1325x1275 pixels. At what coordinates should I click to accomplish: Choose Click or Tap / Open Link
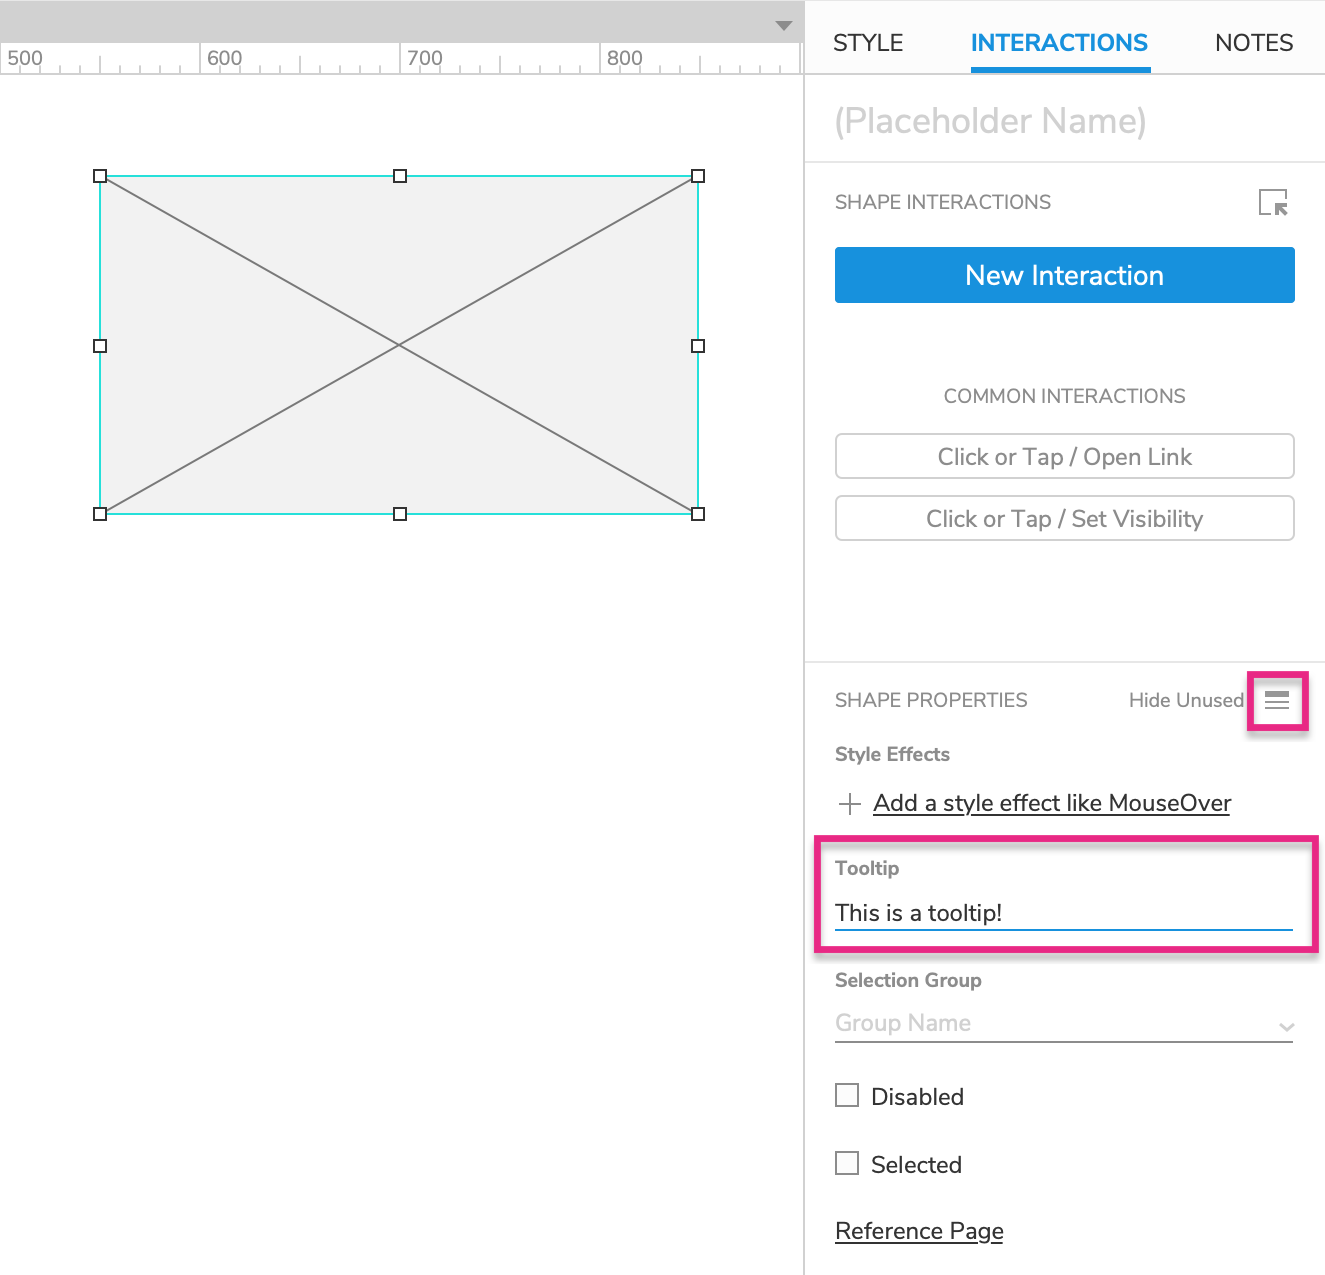coord(1064,457)
